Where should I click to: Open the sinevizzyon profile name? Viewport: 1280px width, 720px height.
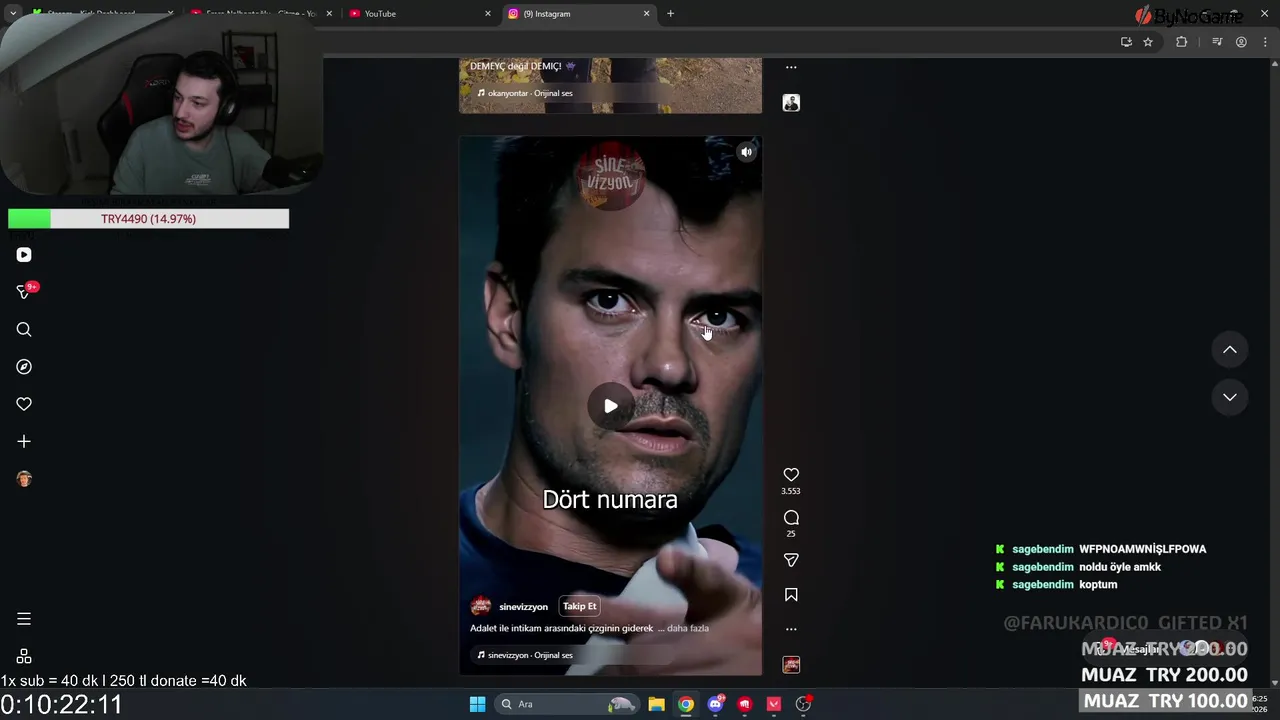(523, 607)
